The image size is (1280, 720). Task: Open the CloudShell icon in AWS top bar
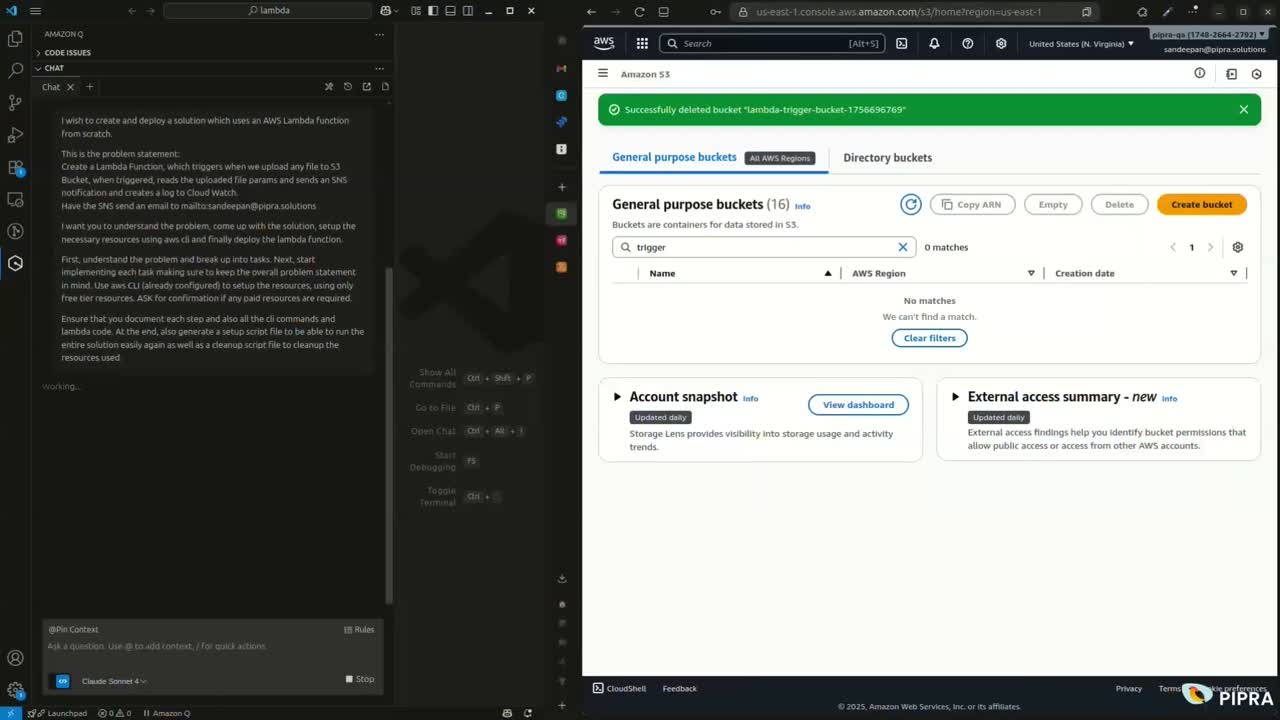pos(902,43)
